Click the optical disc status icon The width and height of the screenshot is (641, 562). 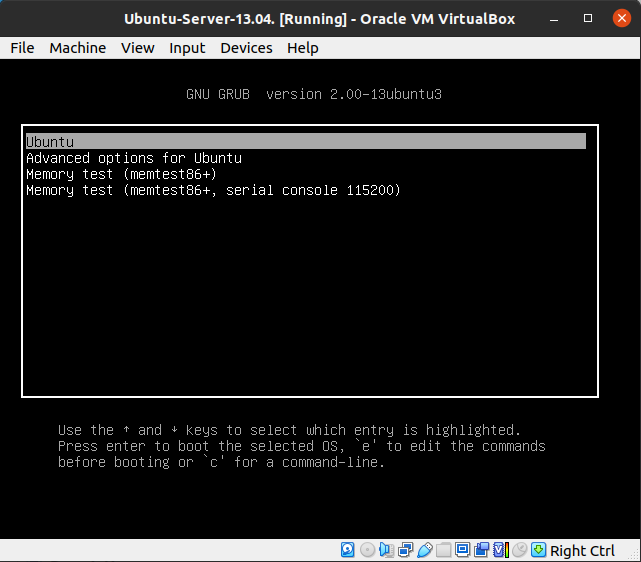click(x=367, y=550)
